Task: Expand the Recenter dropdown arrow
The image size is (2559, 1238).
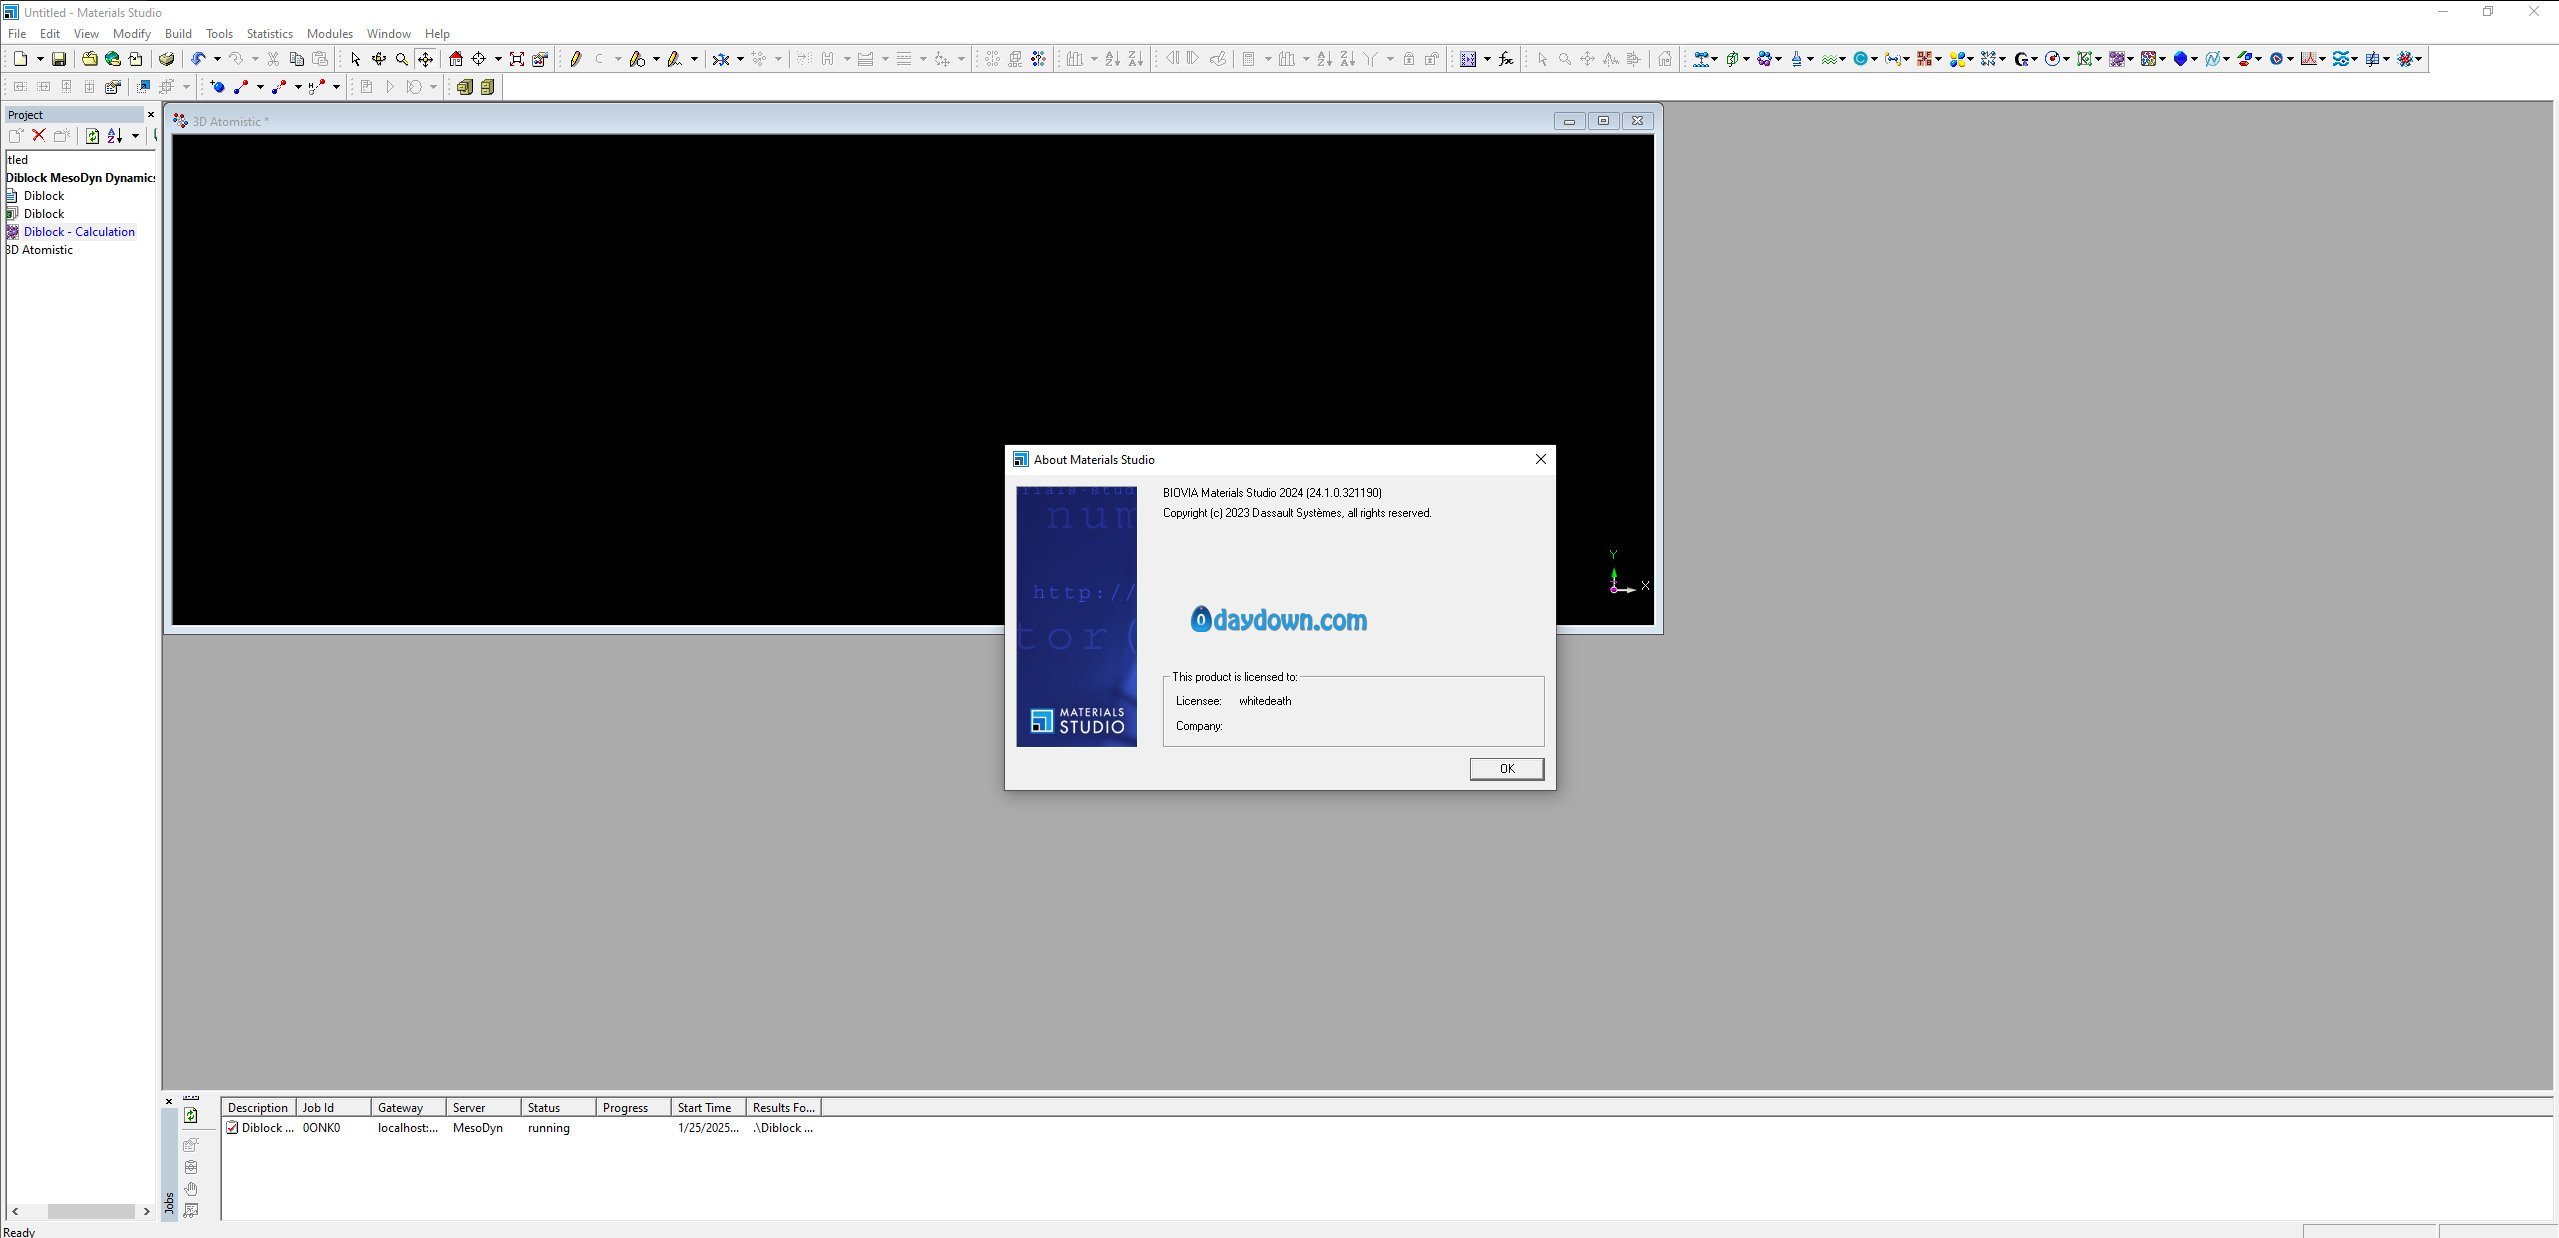Action: [498, 59]
